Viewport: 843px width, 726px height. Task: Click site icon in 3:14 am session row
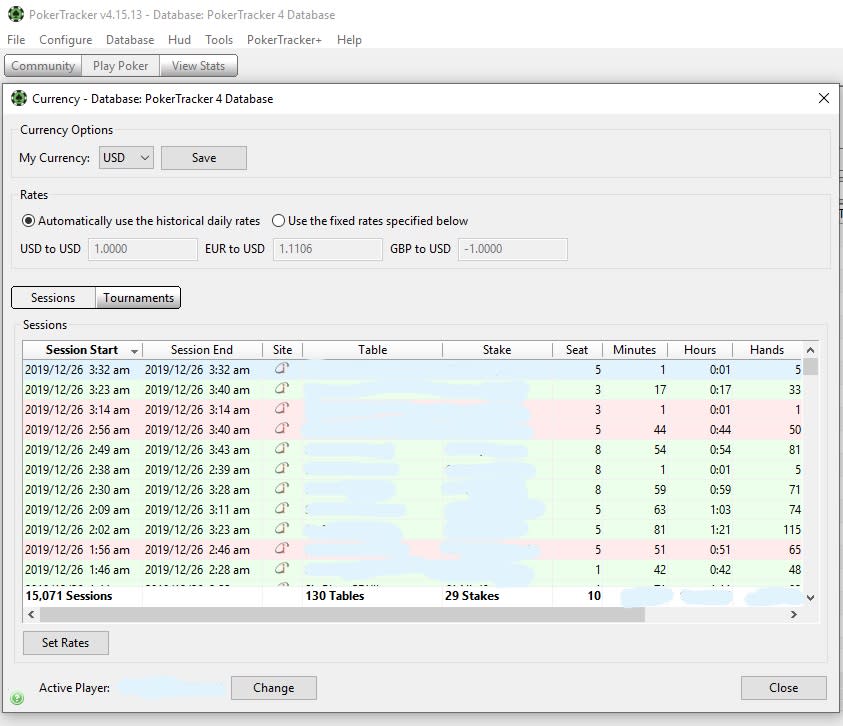point(282,409)
